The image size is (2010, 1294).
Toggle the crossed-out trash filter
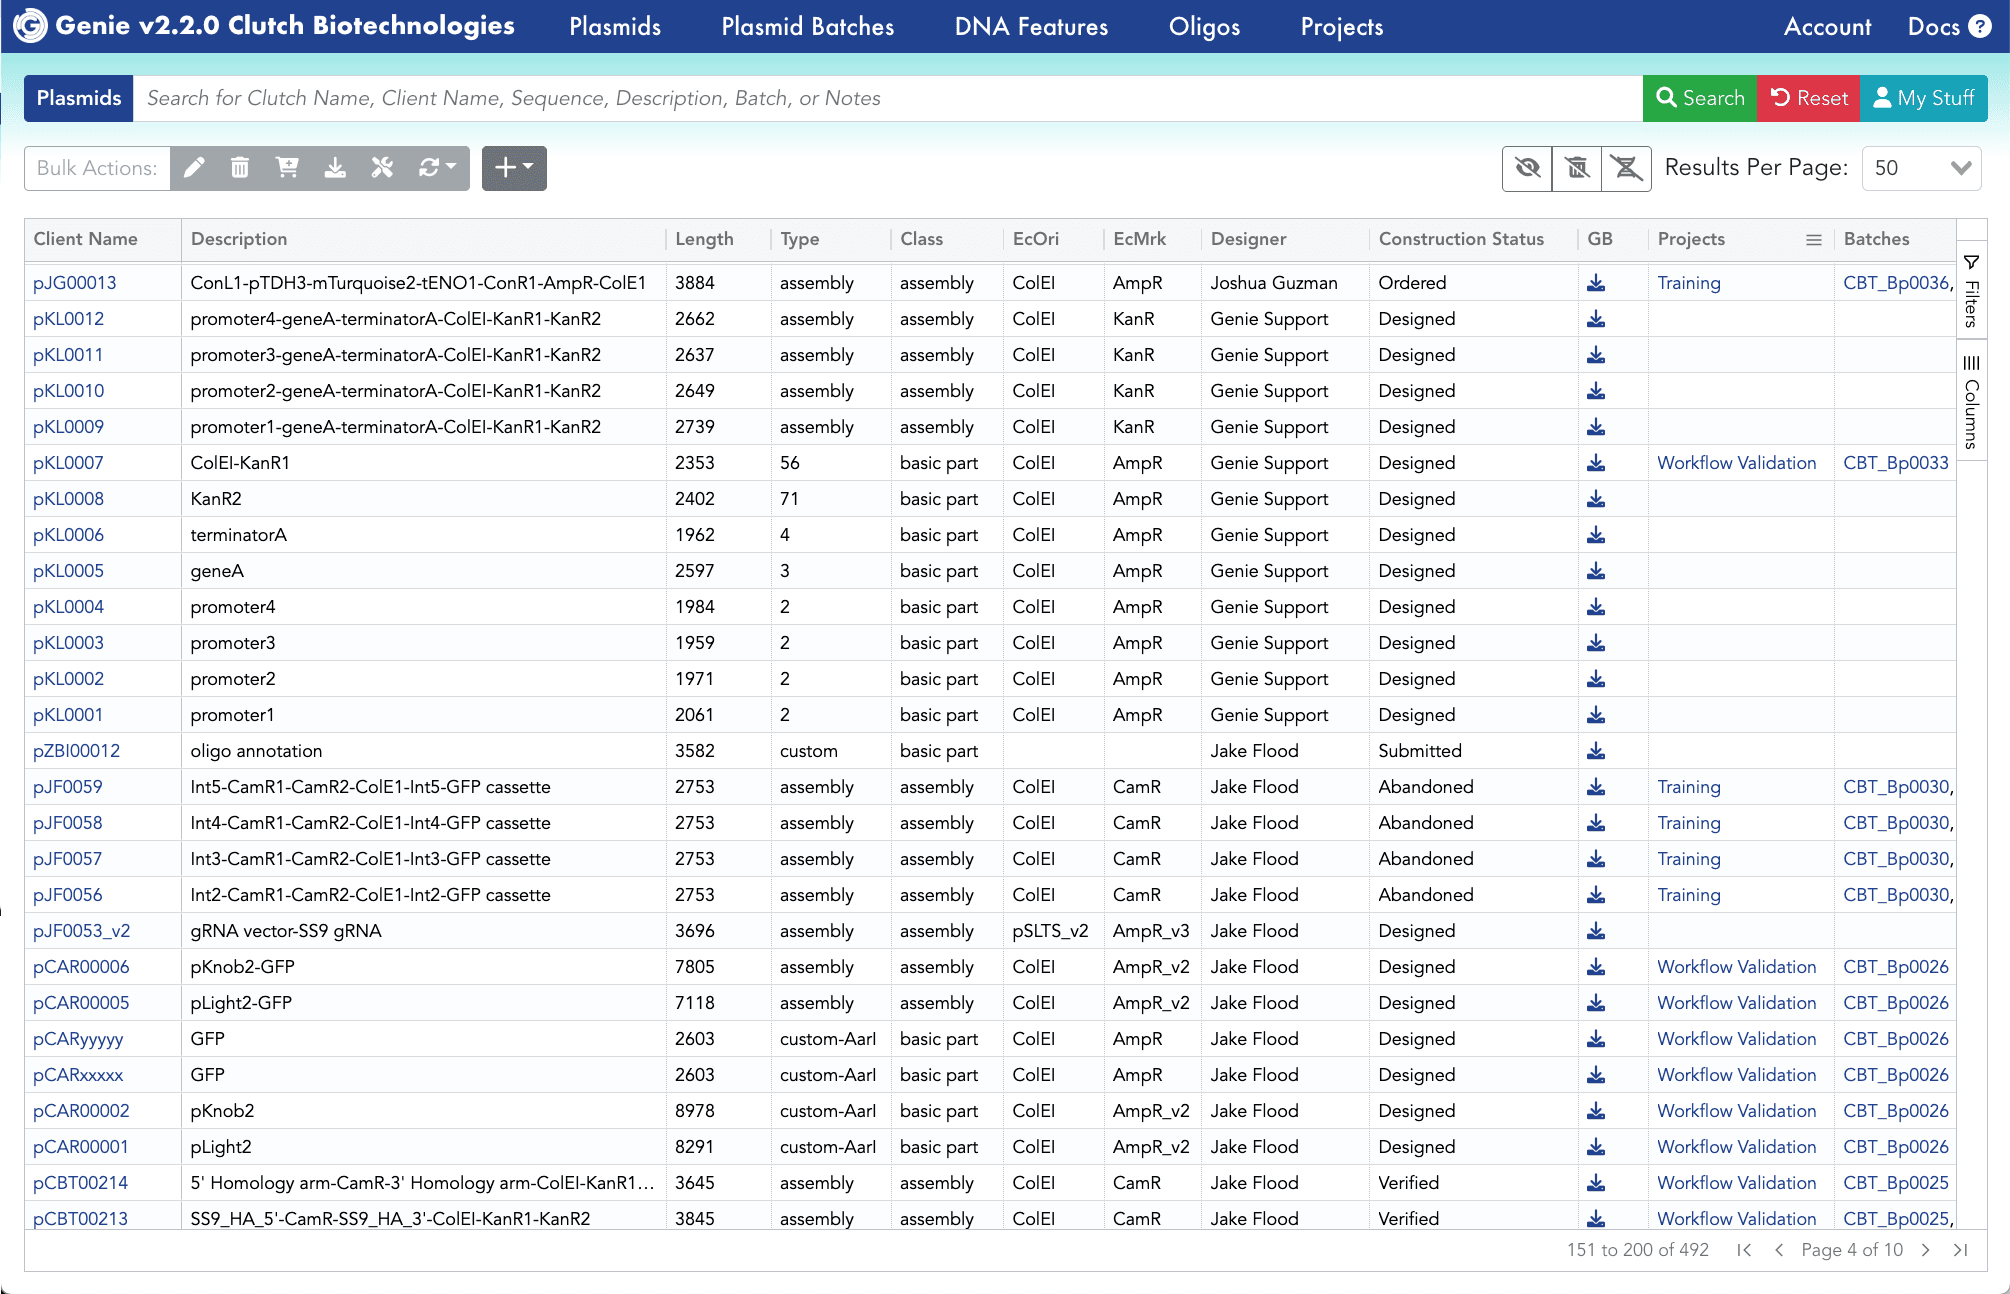[x=1577, y=168]
